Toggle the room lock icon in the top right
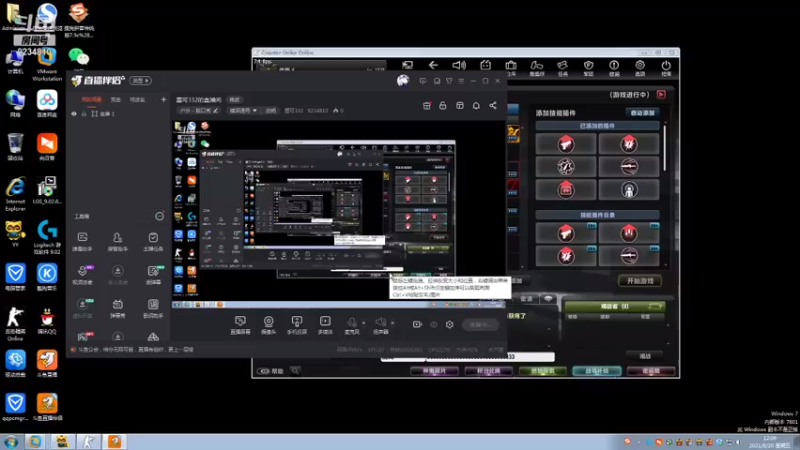The image size is (800, 450). coord(443,106)
